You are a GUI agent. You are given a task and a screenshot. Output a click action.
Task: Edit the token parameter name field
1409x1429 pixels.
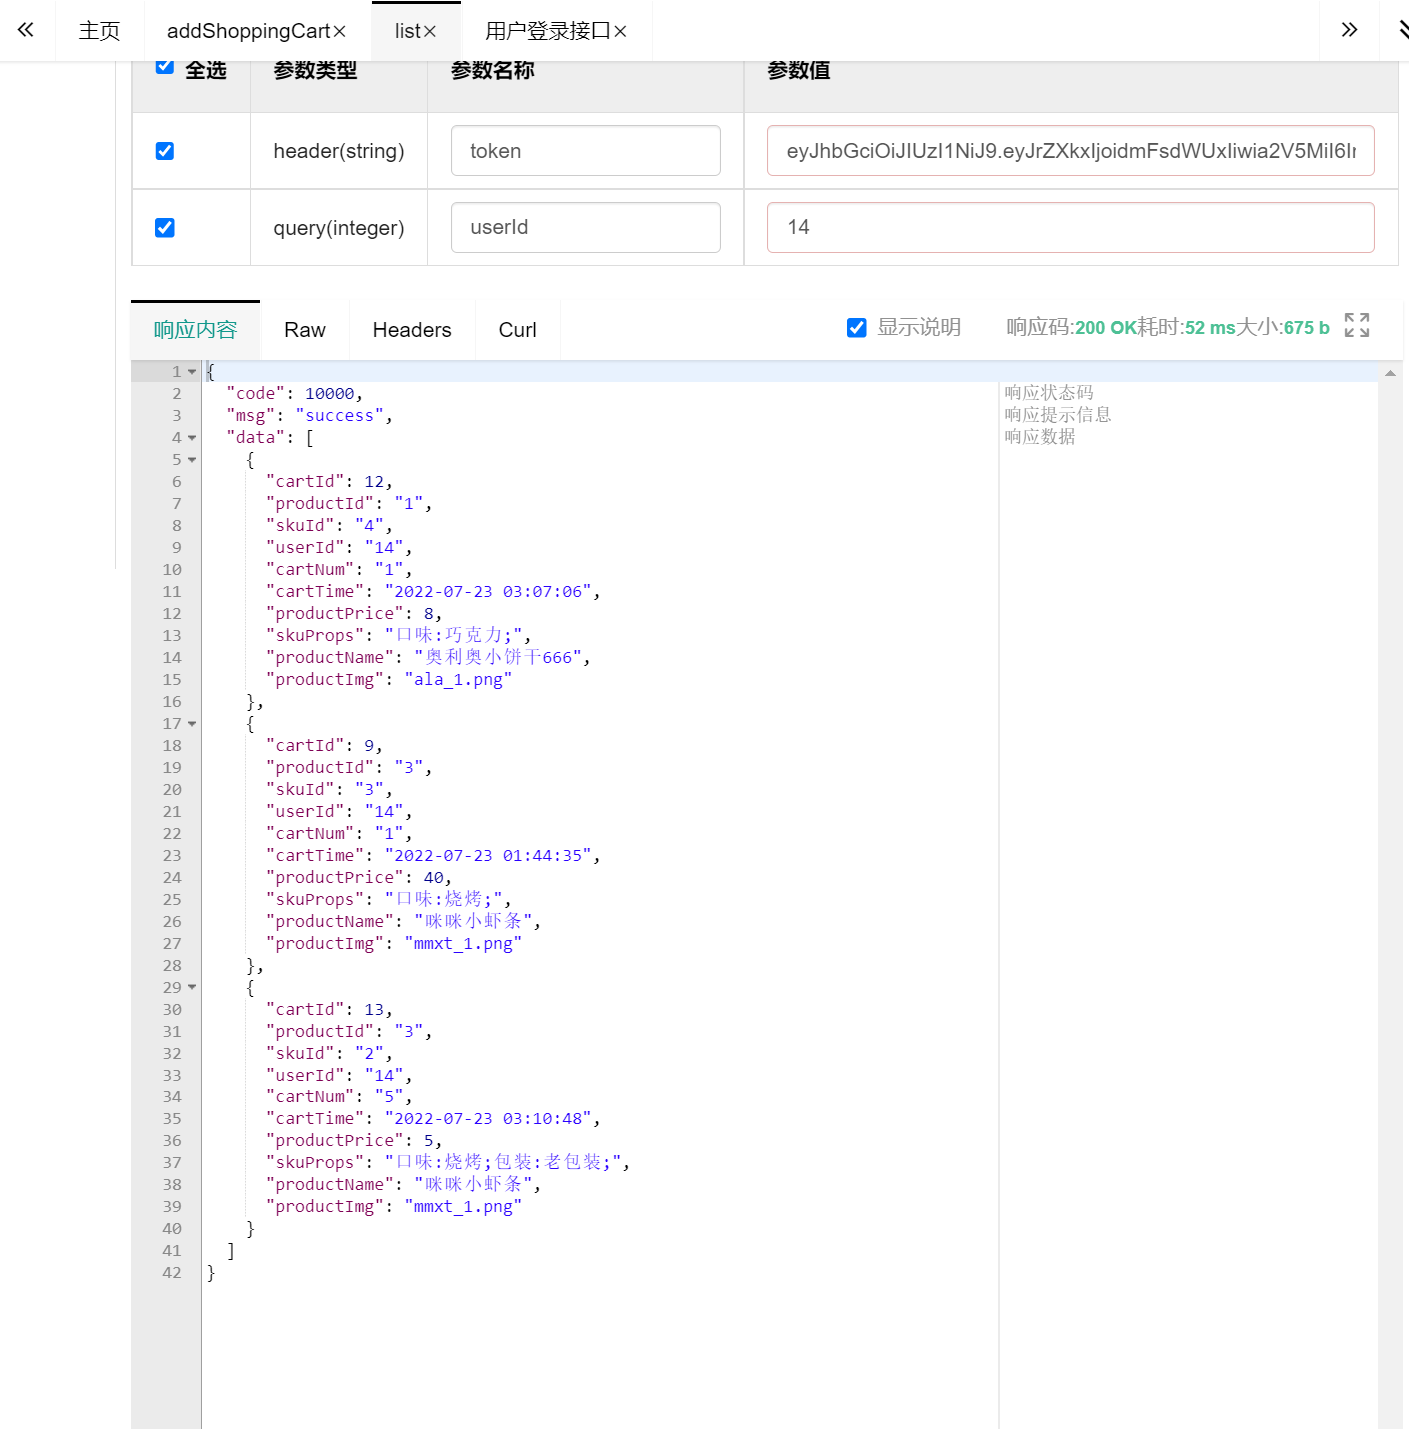pos(586,151)
